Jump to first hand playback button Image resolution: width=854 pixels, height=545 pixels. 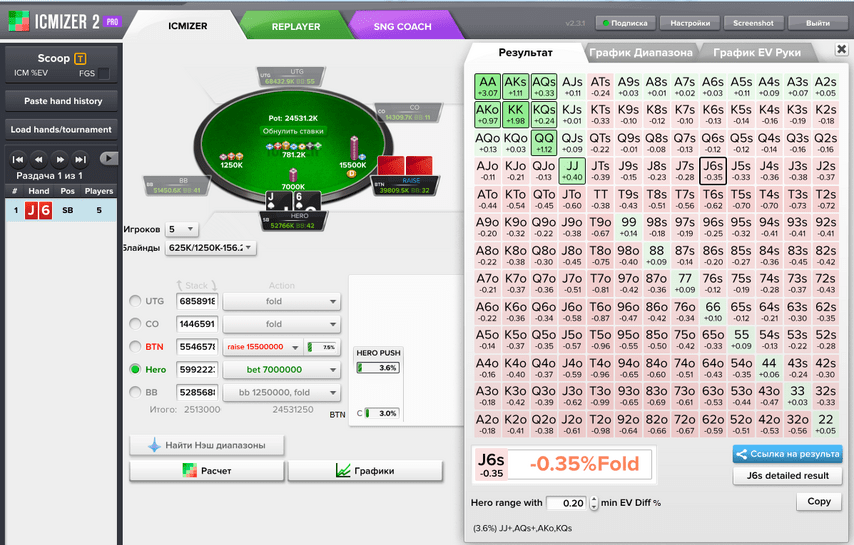pyautogui.click(x=18, y=160)
